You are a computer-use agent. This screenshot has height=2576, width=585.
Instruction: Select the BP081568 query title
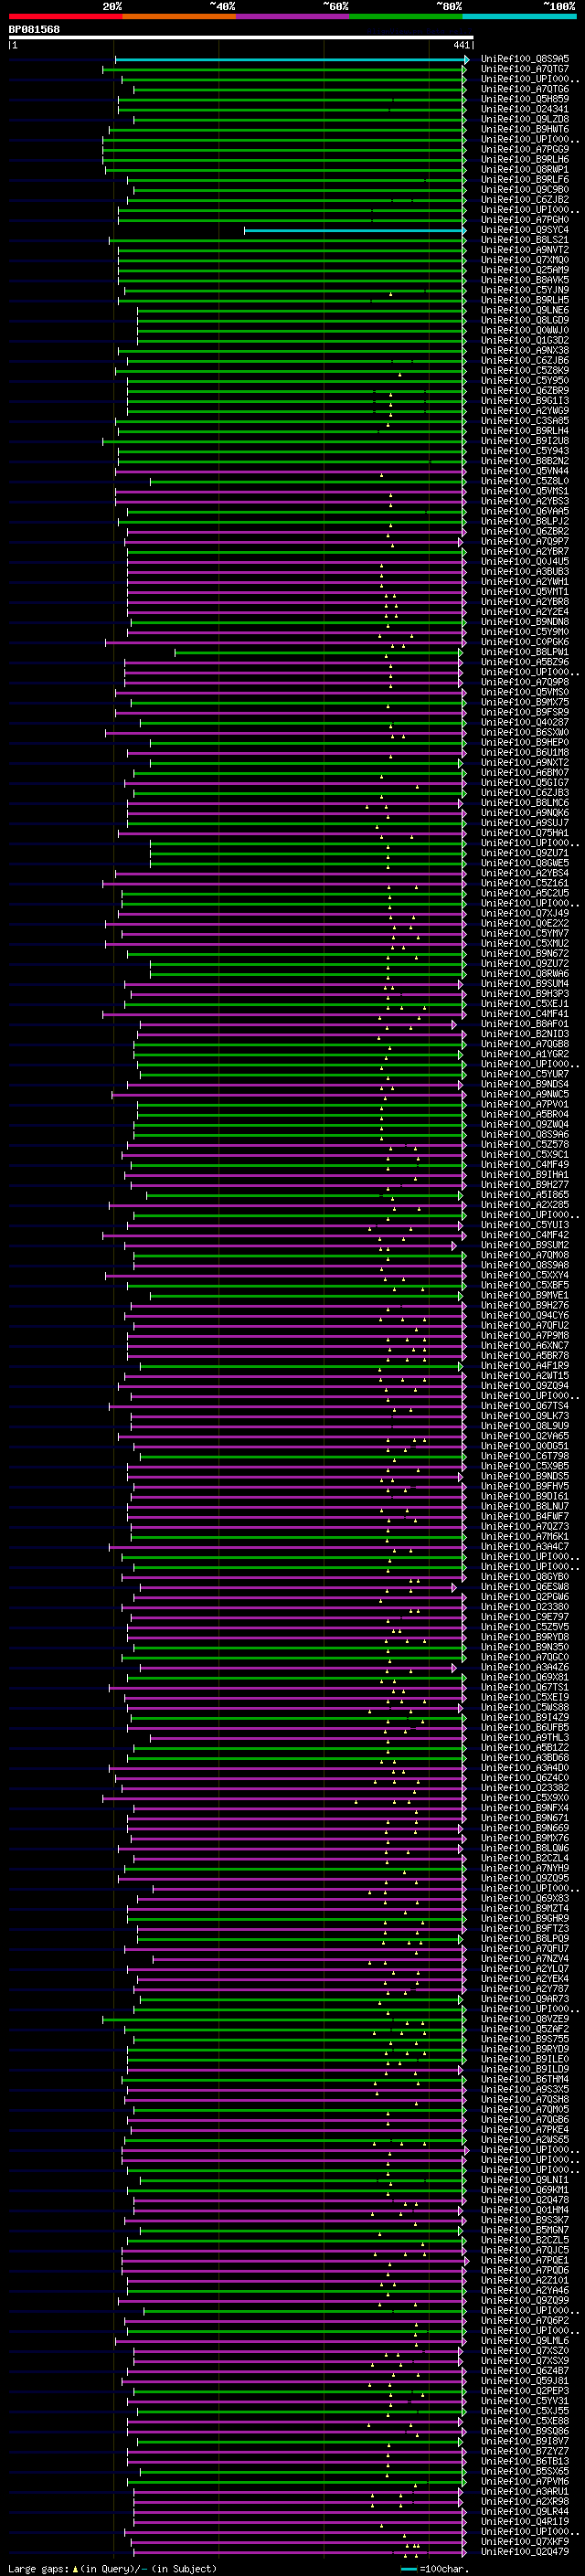[34, 30]
